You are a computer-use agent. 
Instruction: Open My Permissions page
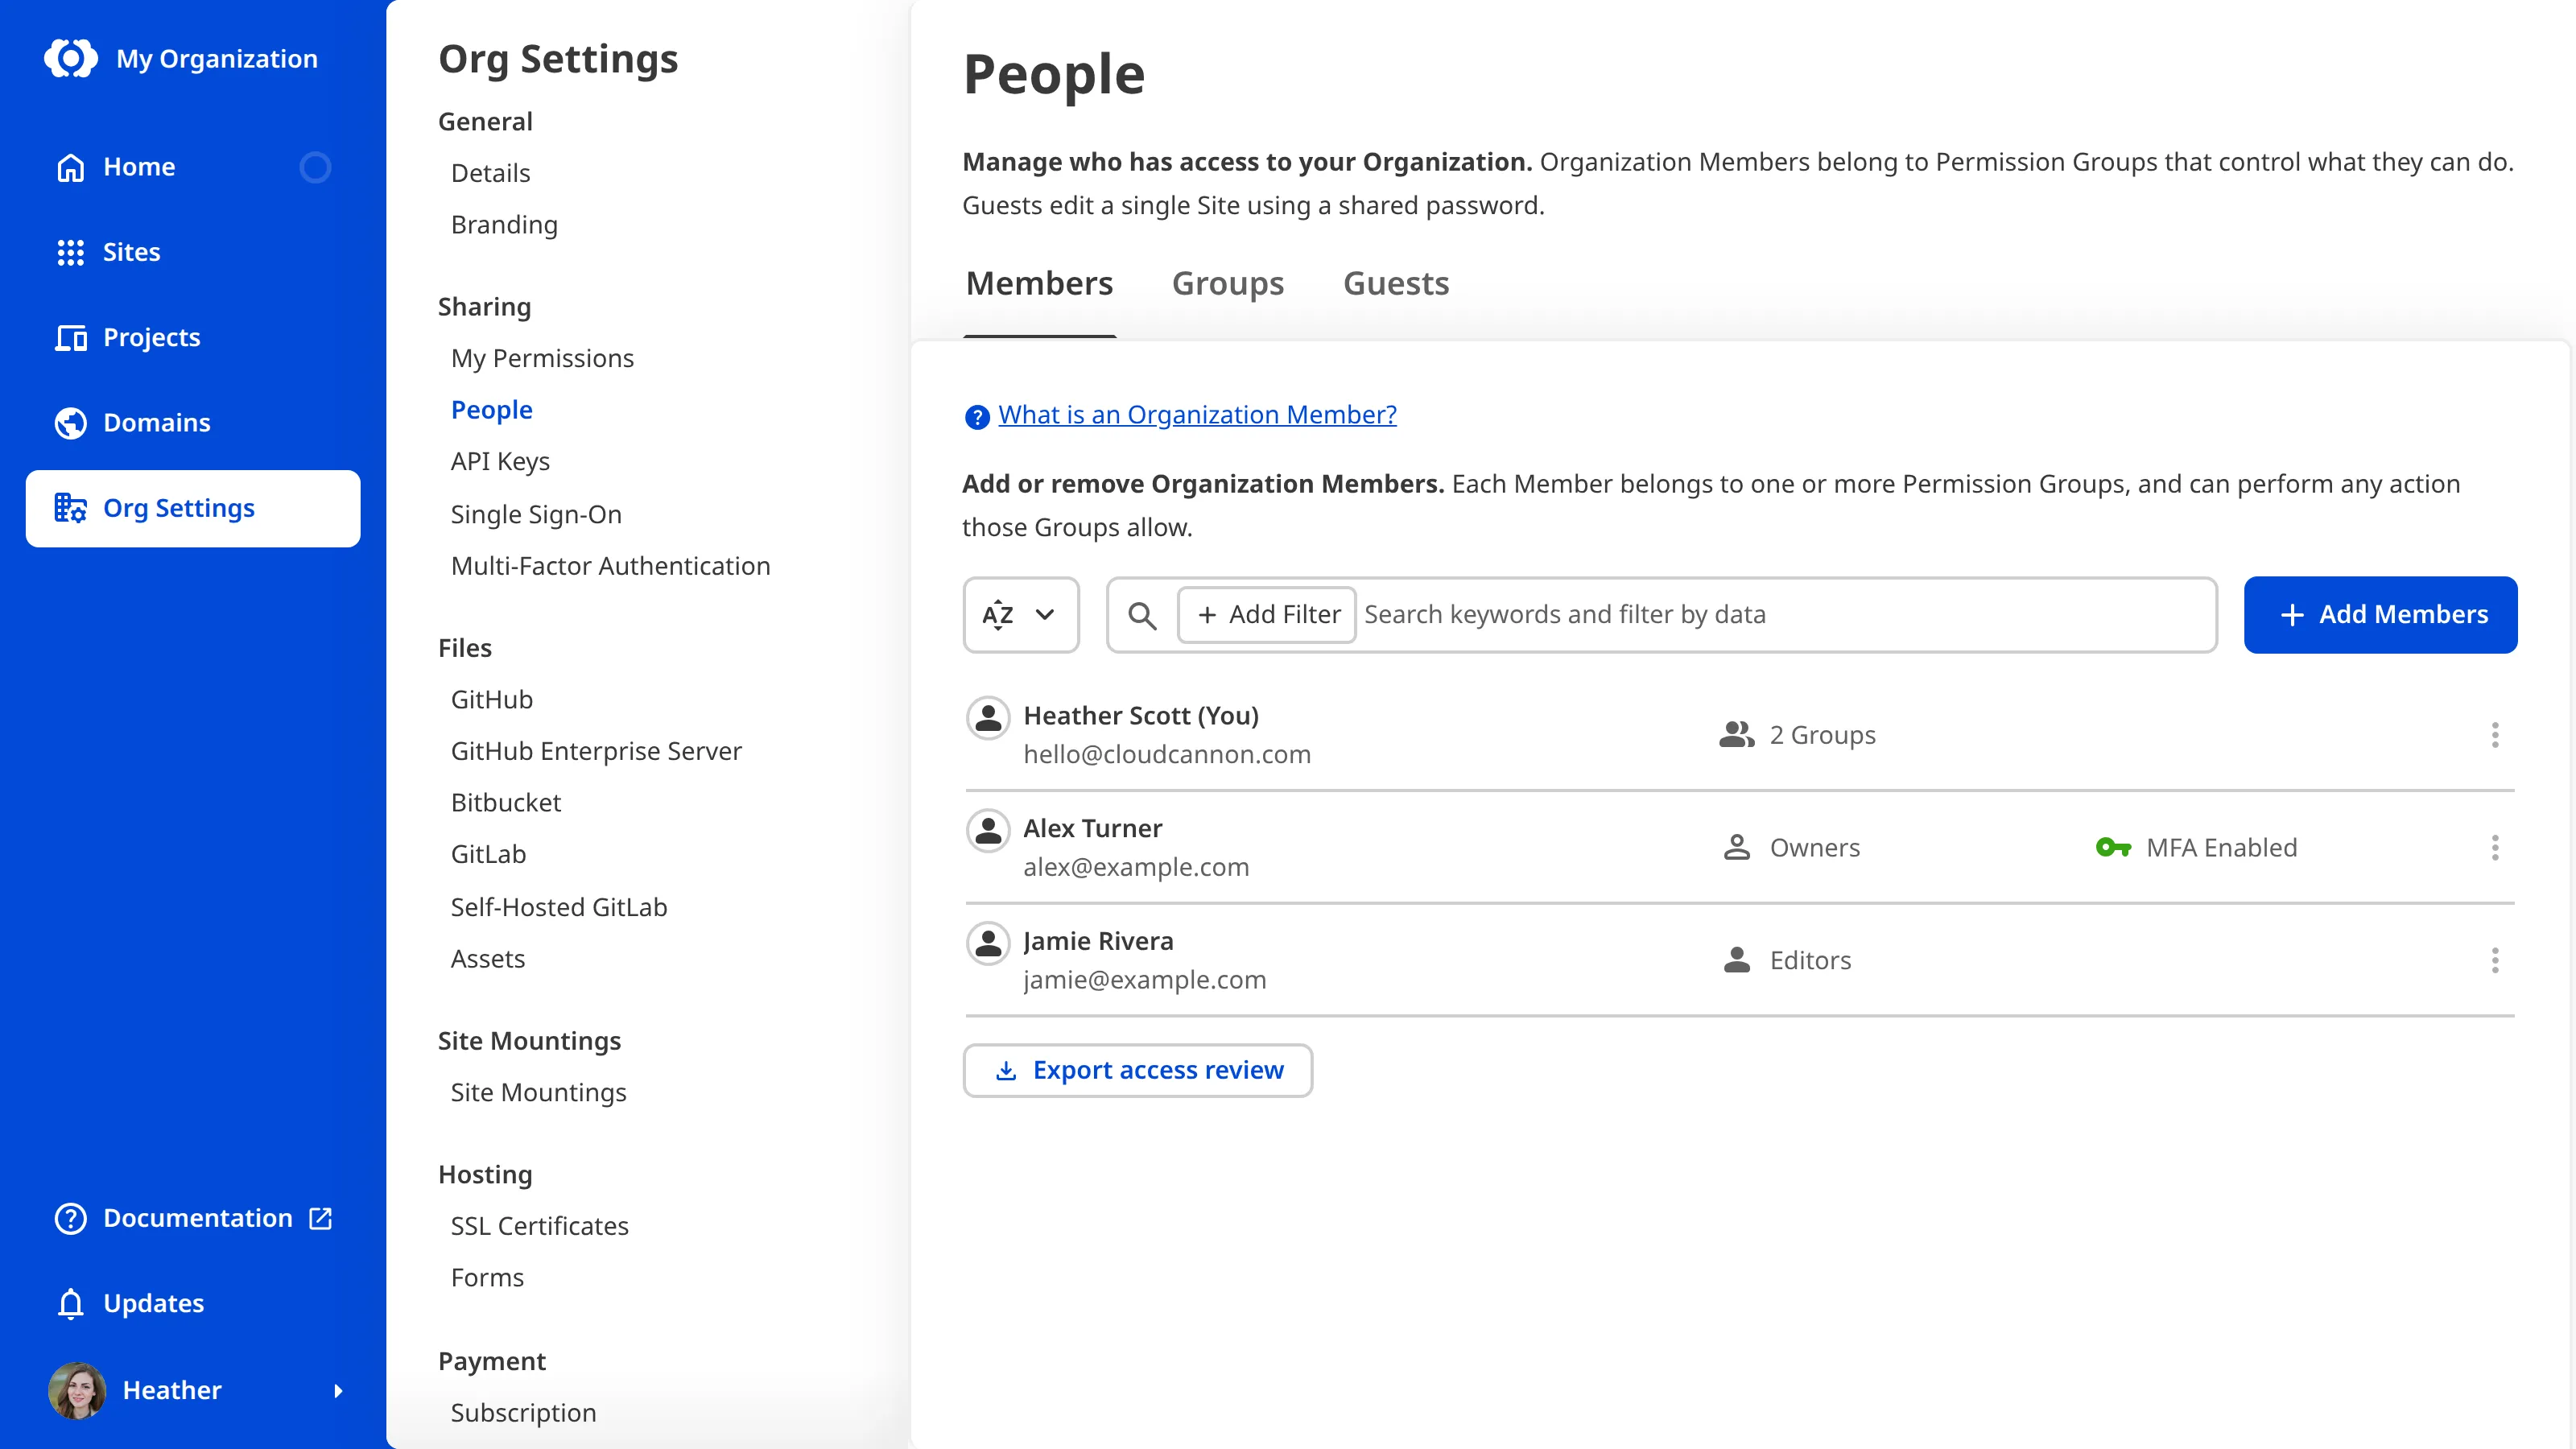click(542, 358)
